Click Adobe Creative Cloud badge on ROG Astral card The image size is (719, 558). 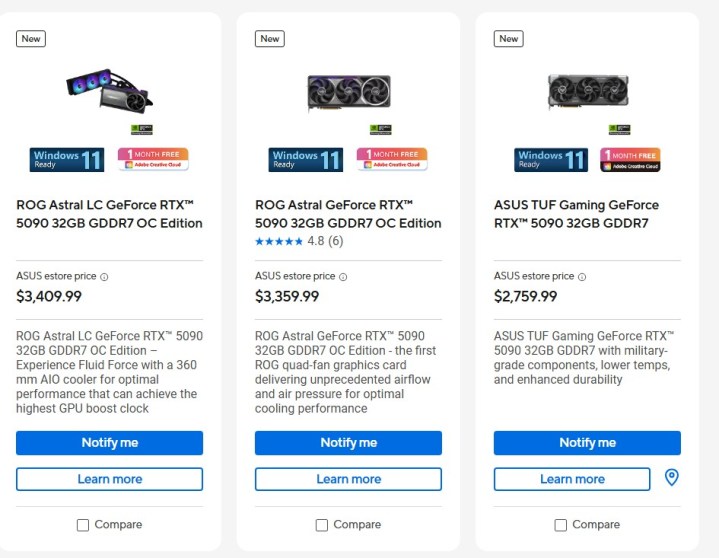coord(391,159)
